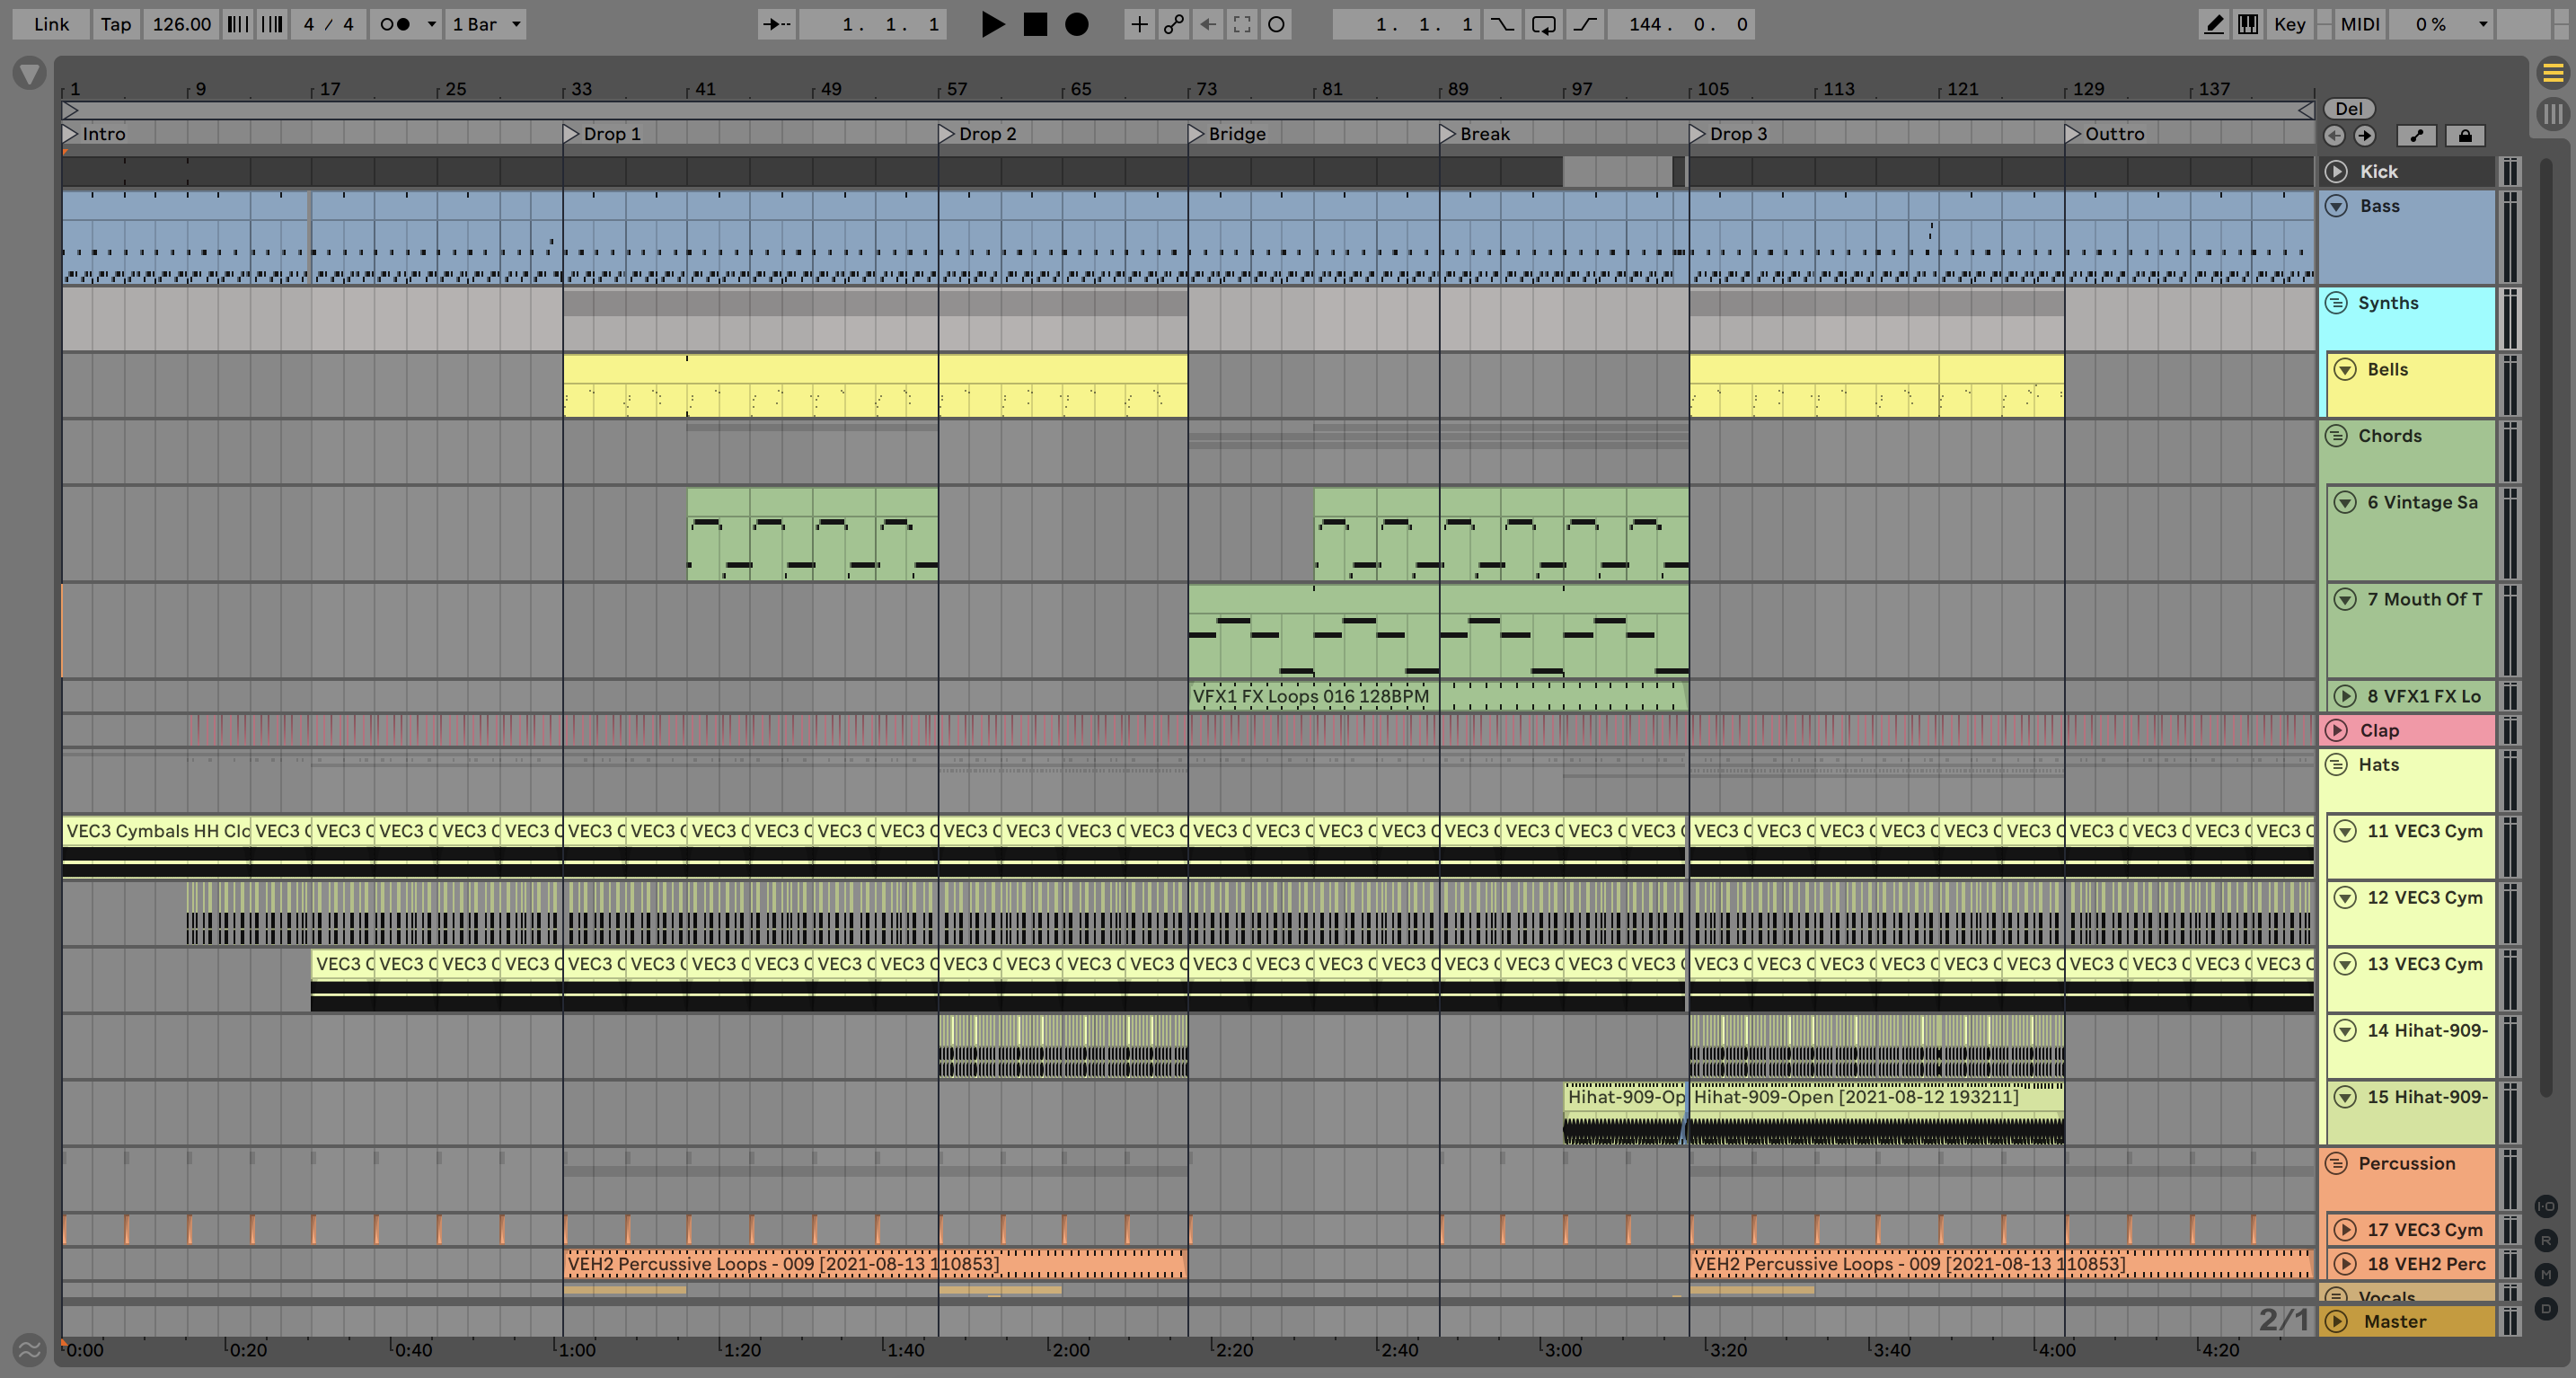Viewport: 2576px width, 1378px height.
Task: Arm the Arrangement Record button
Action: (1076, 24)
